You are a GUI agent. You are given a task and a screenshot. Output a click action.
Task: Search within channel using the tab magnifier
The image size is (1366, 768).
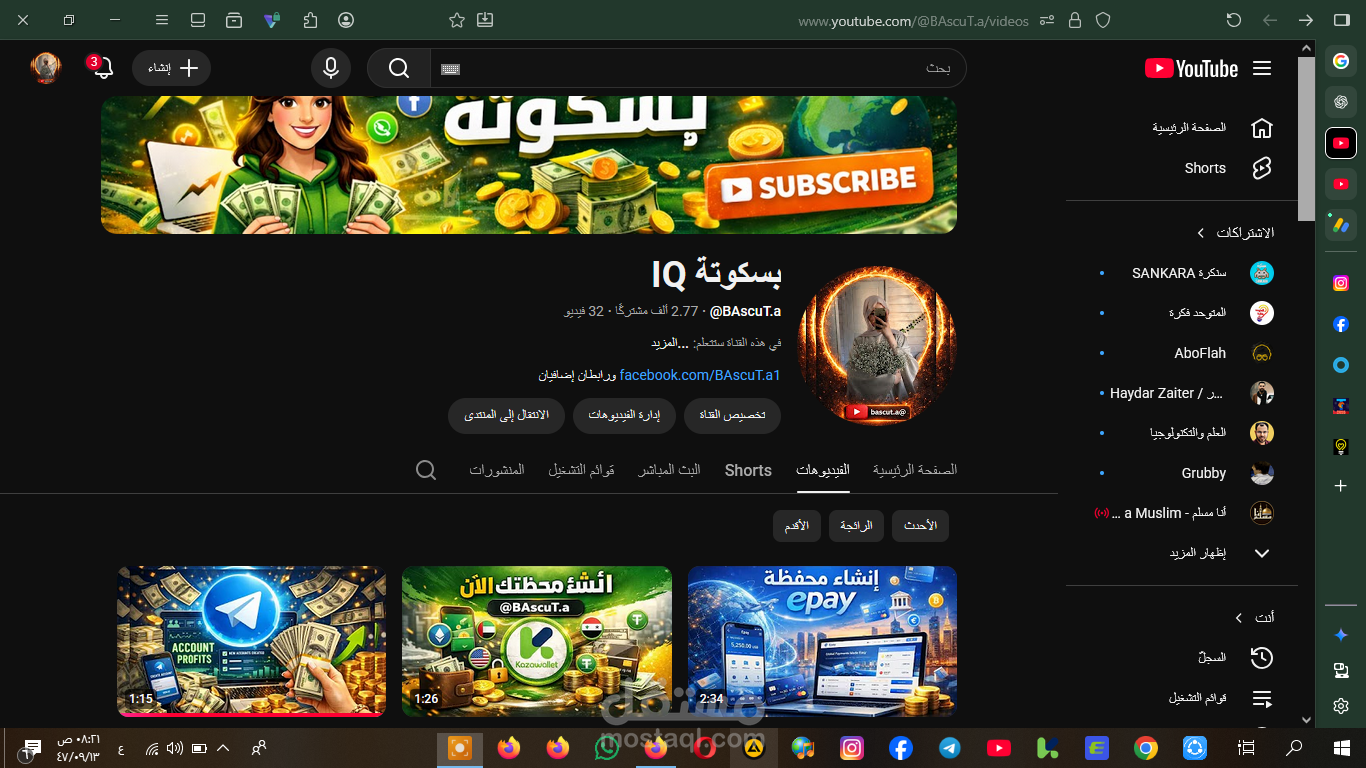[x=426, y=470]
